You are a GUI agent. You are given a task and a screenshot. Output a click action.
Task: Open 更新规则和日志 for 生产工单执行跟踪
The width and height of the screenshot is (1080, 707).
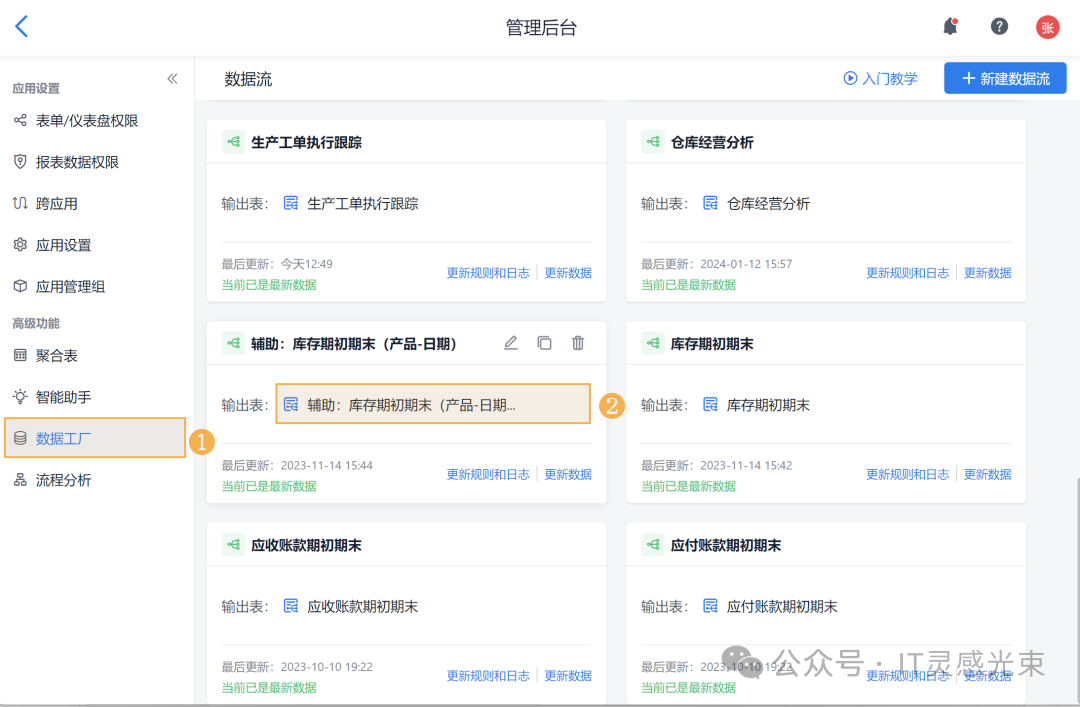click(488, 273)
